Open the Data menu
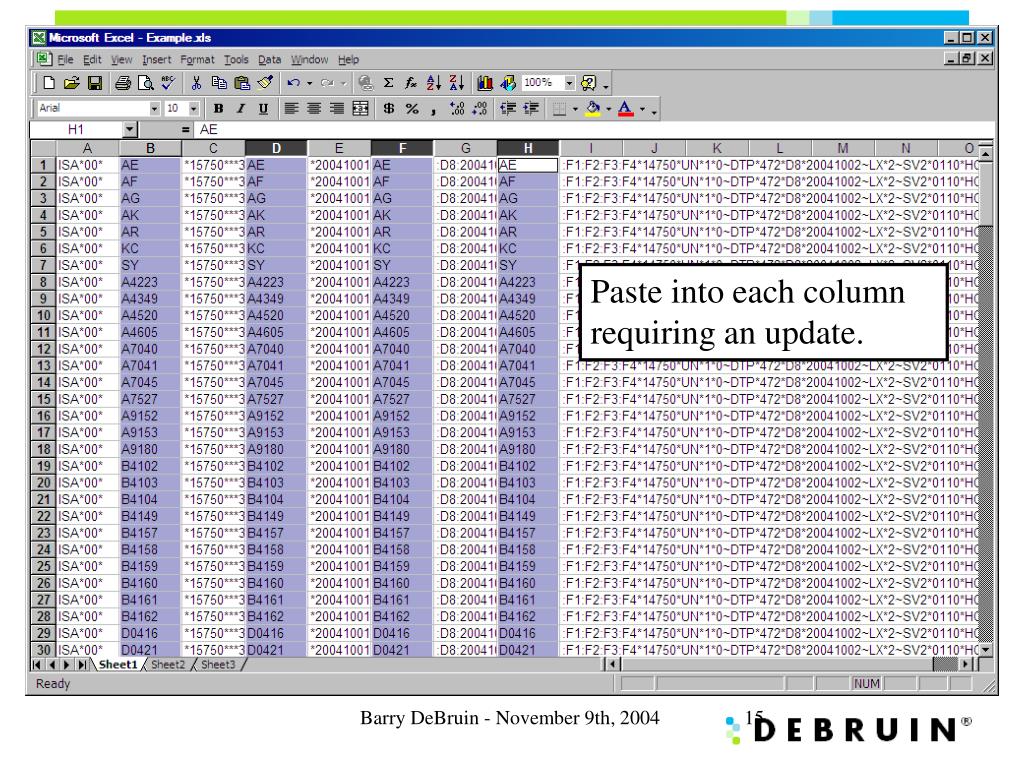This screenshot has width=1024, height=768. 269,59
